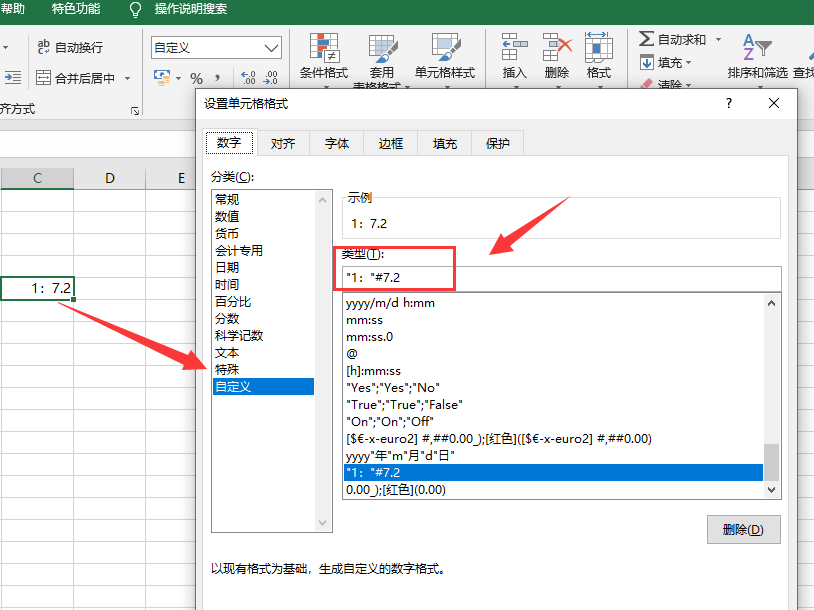
Task: Toggle Wrap Text (自动换行)
Action: 70,47
